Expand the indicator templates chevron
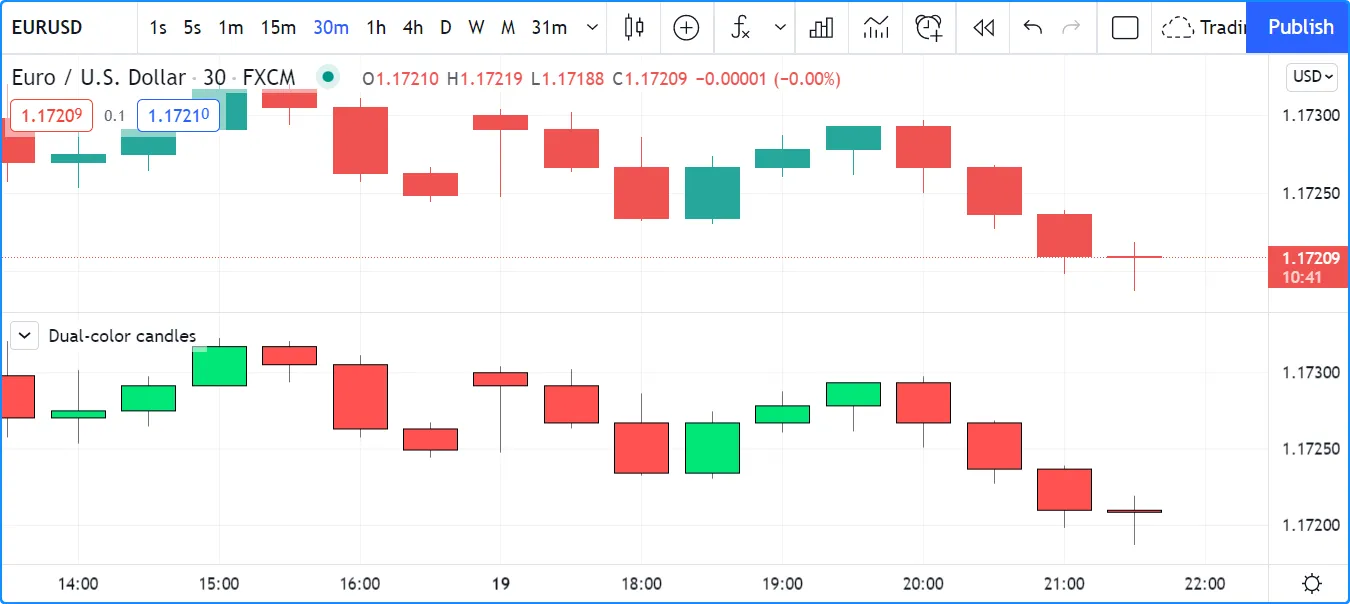Viewport: 1350px width, 604px height. coord(780,27)
